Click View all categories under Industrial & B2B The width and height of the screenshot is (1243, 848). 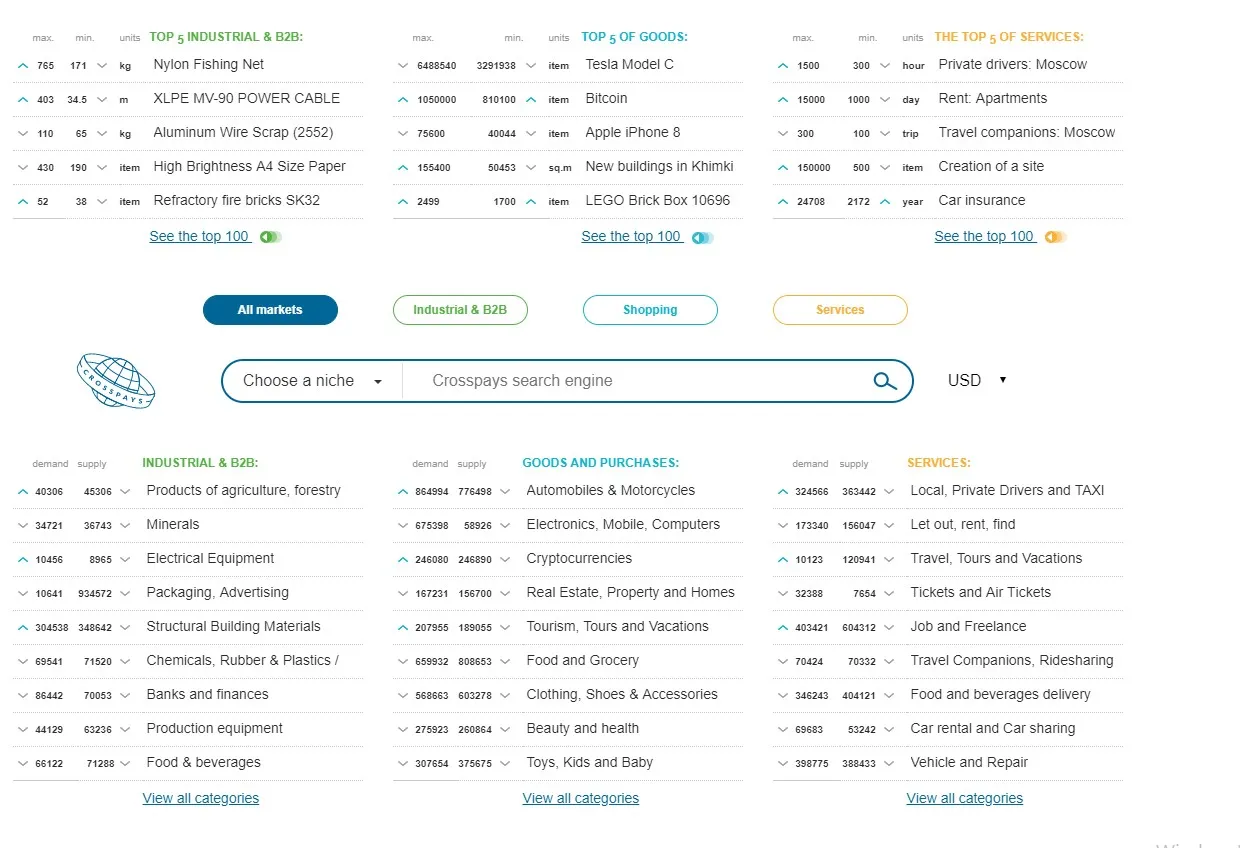click(200, 798)
